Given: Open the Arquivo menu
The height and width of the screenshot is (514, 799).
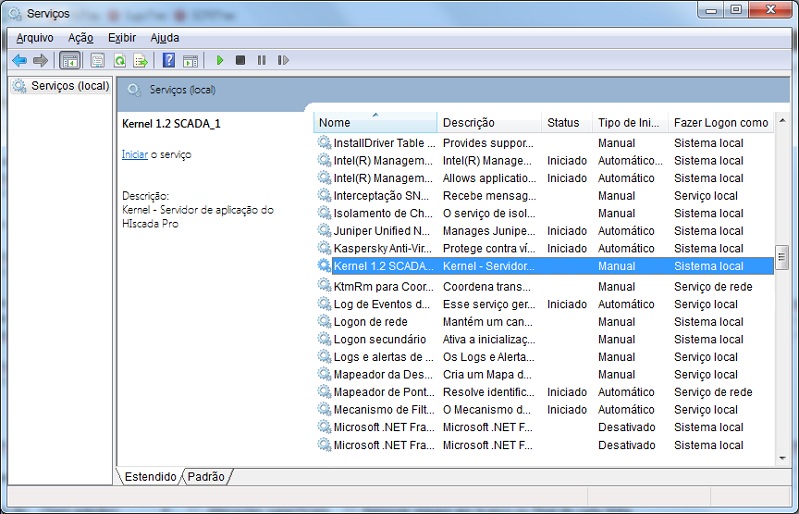Looking at the screenshot, I should click(x=35, y=38).
